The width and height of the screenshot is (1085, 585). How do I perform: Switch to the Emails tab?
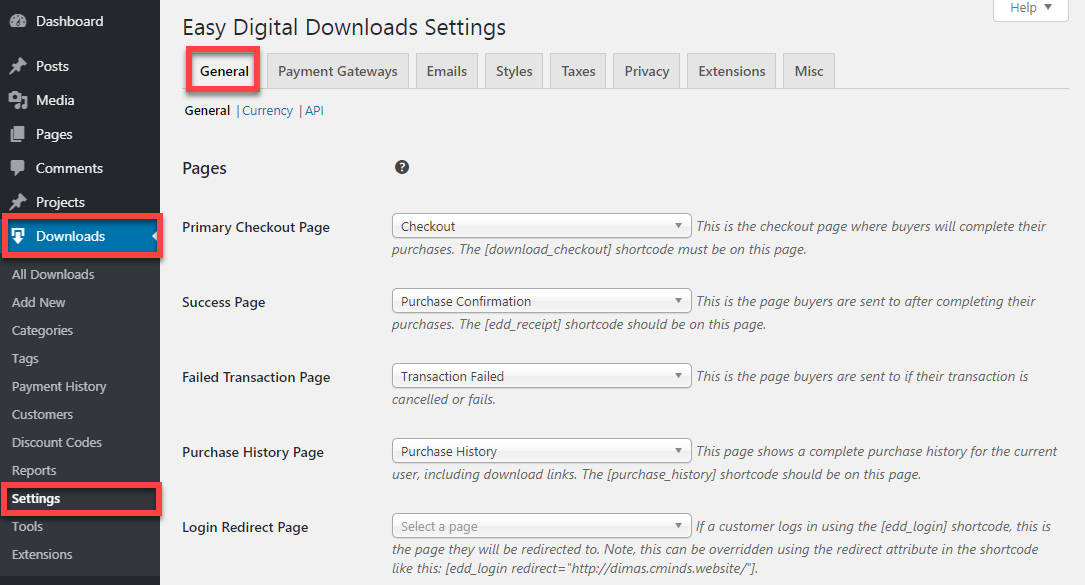447,71
